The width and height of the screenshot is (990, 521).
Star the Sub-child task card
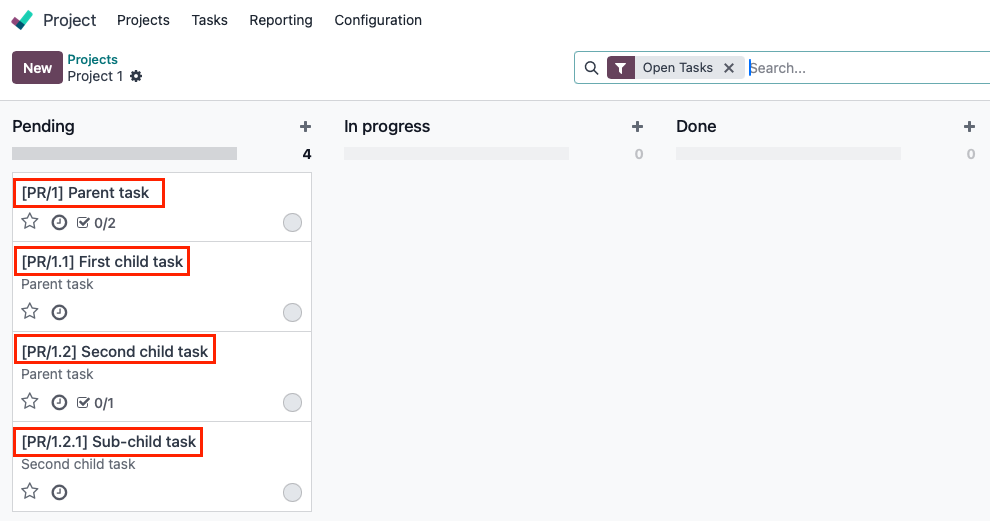click(x=30, y=491)
